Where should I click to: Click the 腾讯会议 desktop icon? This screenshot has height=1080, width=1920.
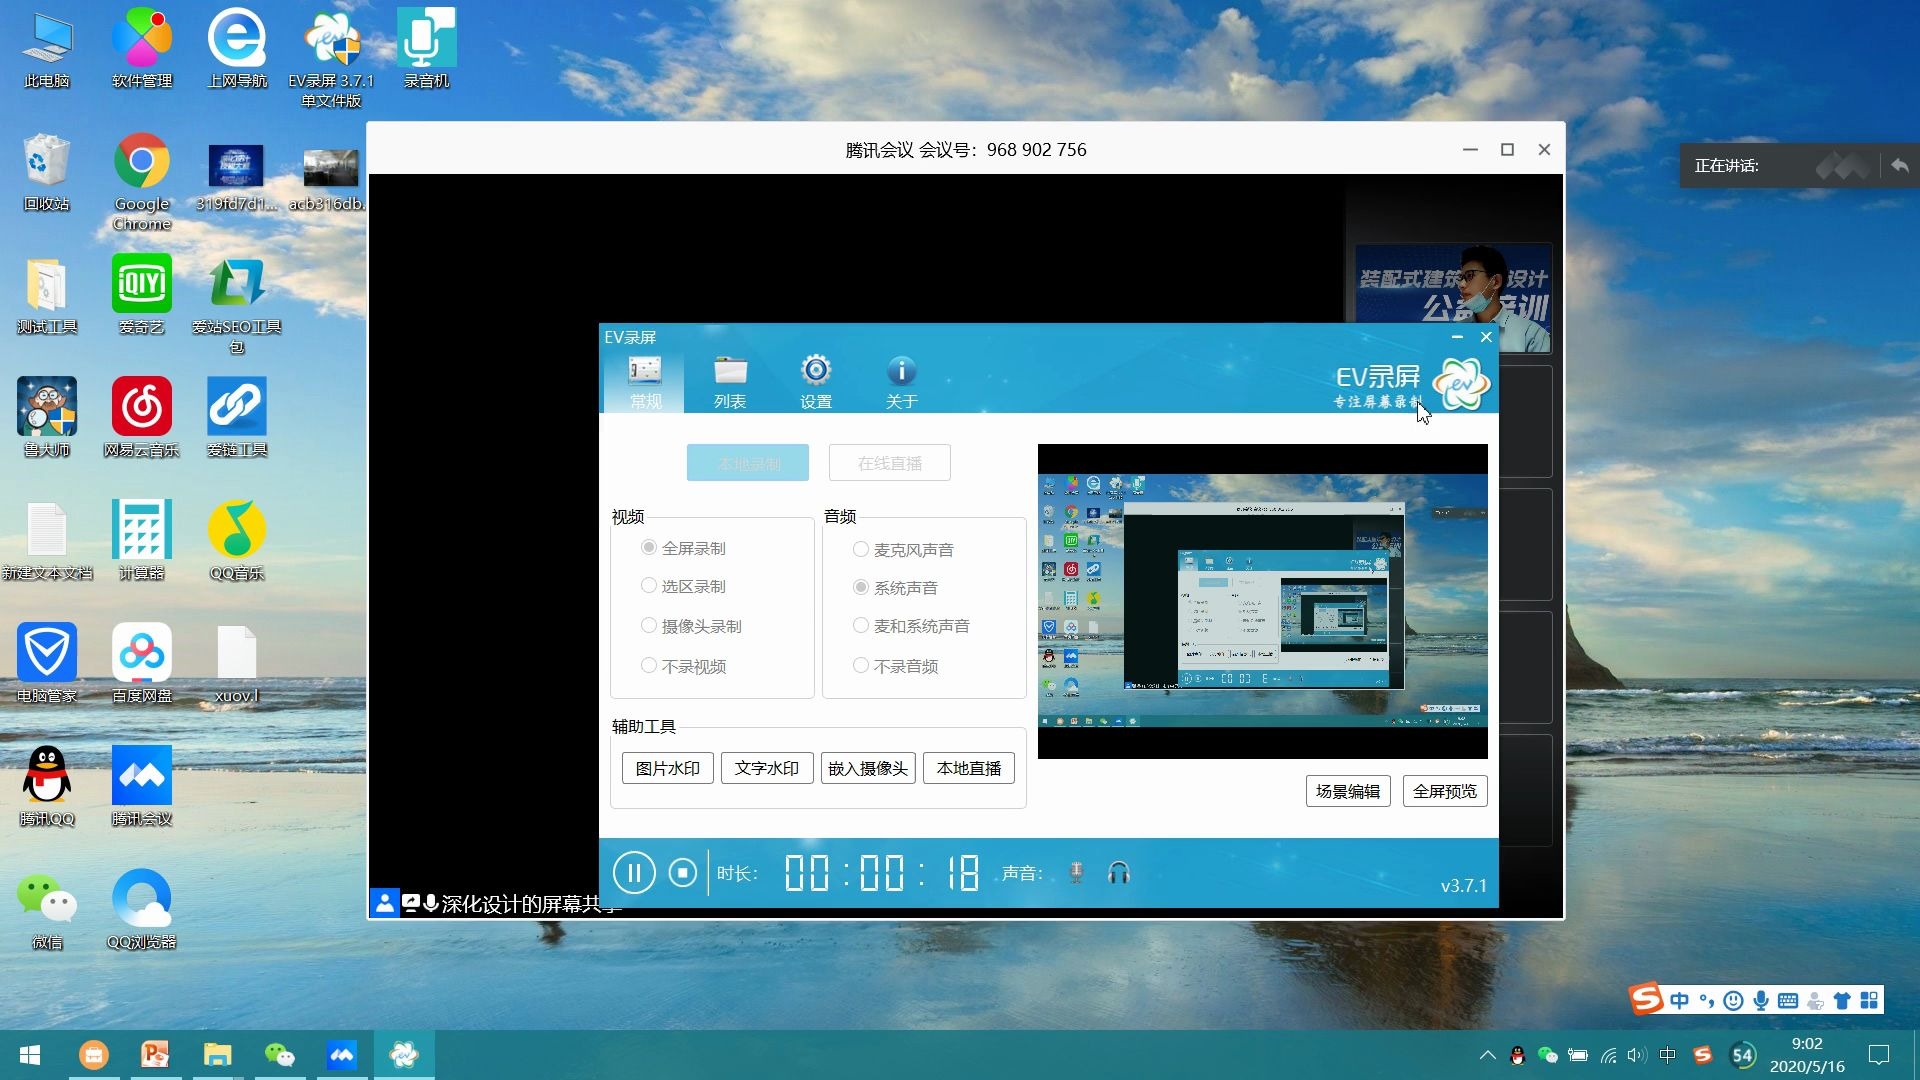pos(142,787)
